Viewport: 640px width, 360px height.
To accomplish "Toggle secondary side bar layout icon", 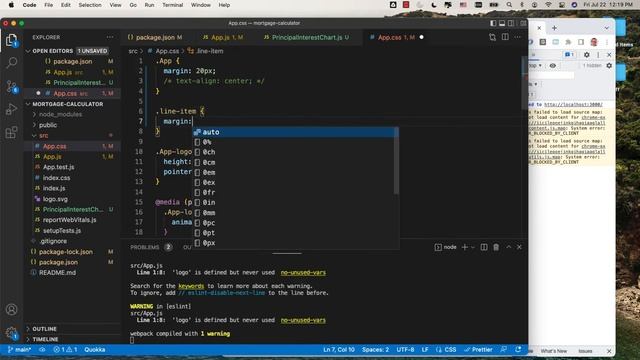I will (x=511, y=23).
